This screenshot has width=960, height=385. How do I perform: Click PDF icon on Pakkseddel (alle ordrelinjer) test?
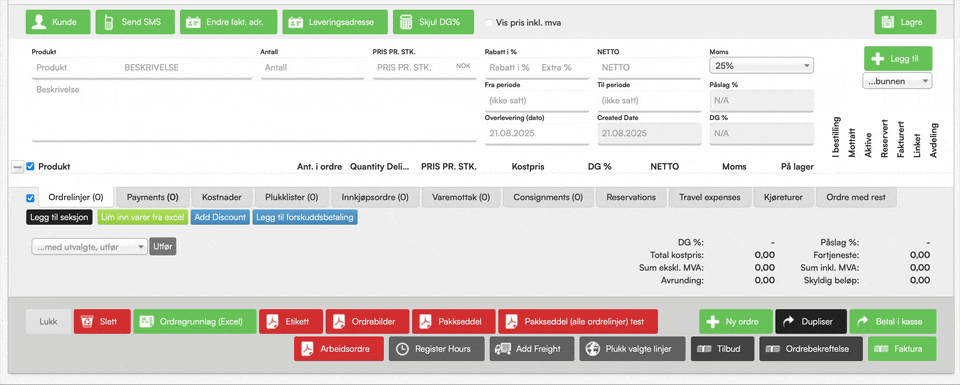[x=512, y=322]
